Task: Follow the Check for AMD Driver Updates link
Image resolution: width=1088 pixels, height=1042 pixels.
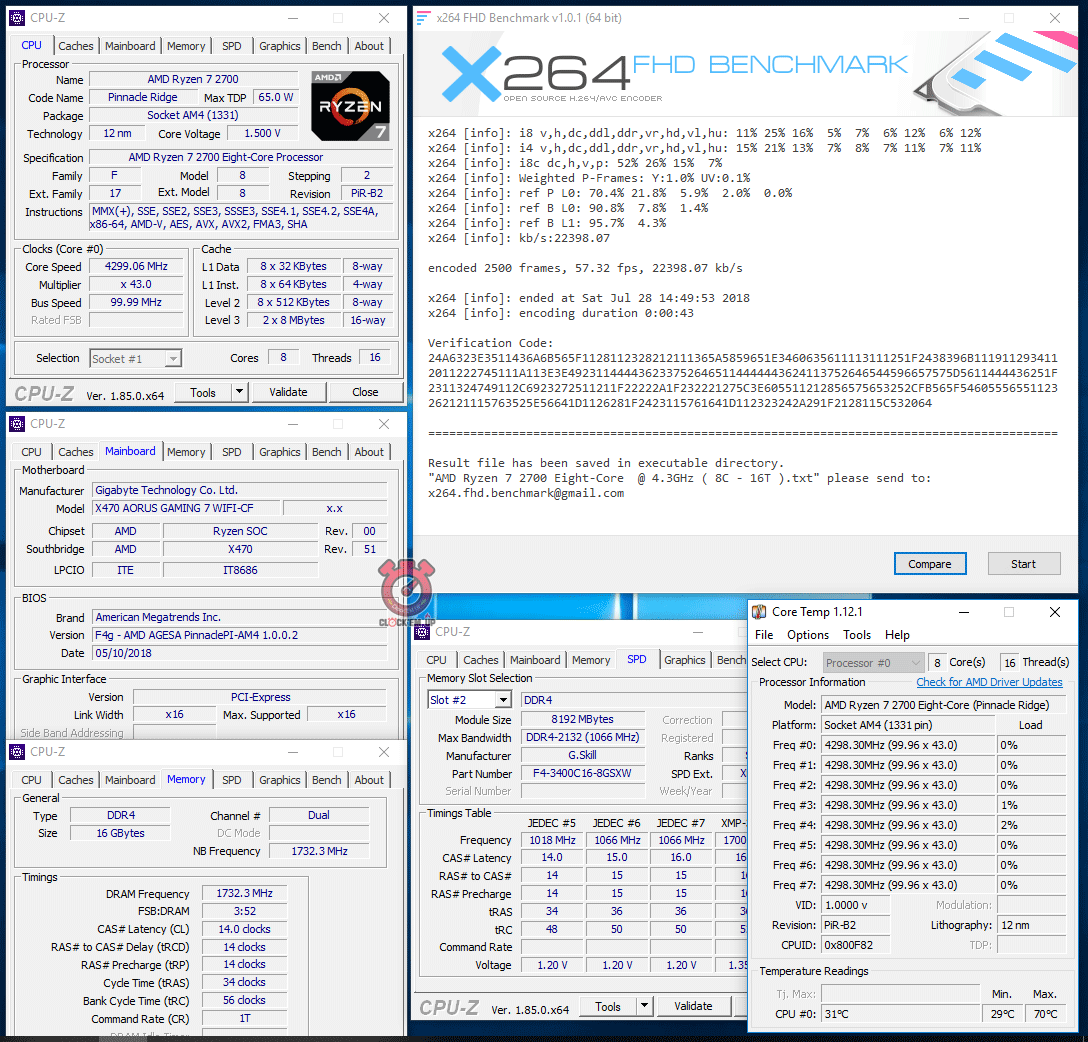Action: coord(989,682)
